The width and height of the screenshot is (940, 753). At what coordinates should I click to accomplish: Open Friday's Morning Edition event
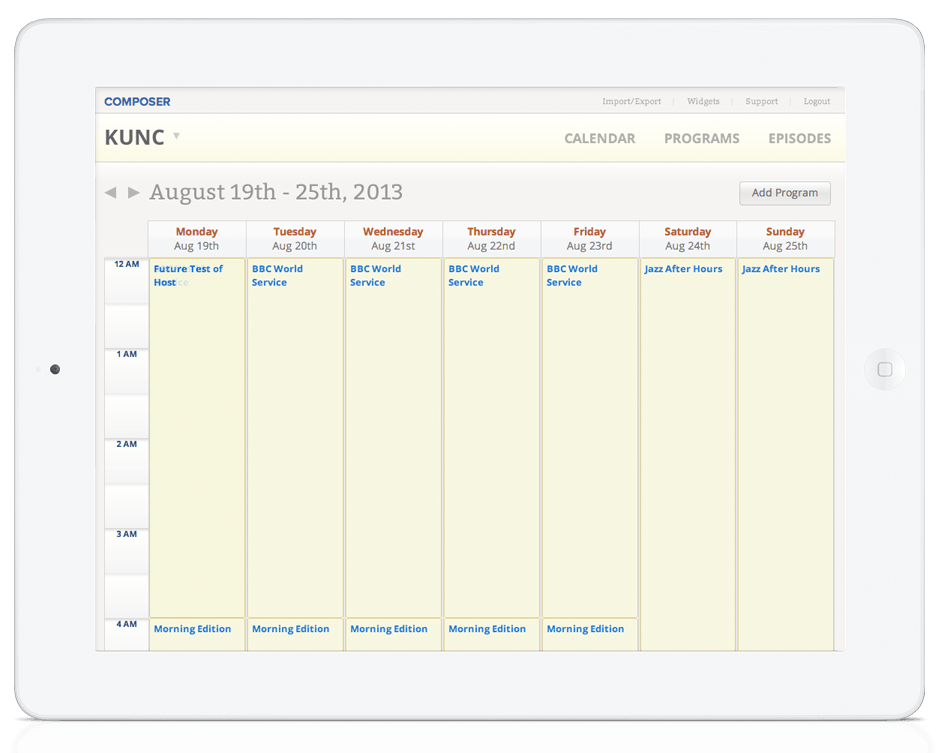[x=585, y=628]
